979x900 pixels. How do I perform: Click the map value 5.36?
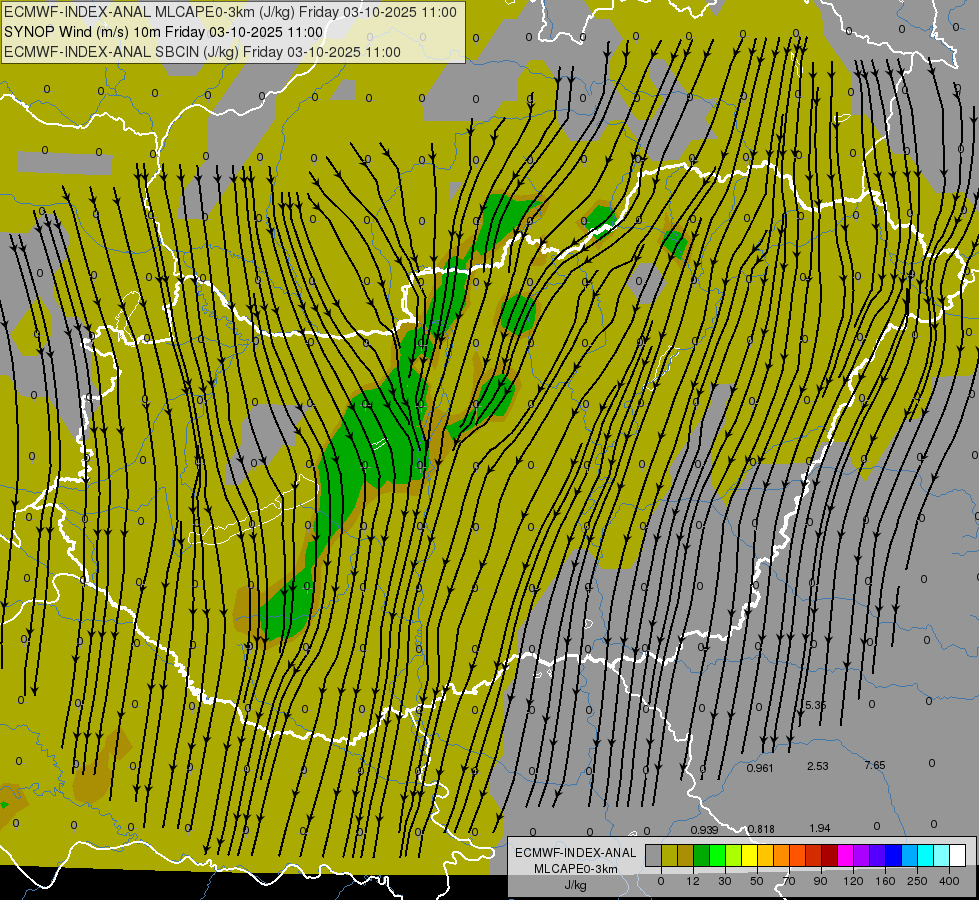(815, 705)
